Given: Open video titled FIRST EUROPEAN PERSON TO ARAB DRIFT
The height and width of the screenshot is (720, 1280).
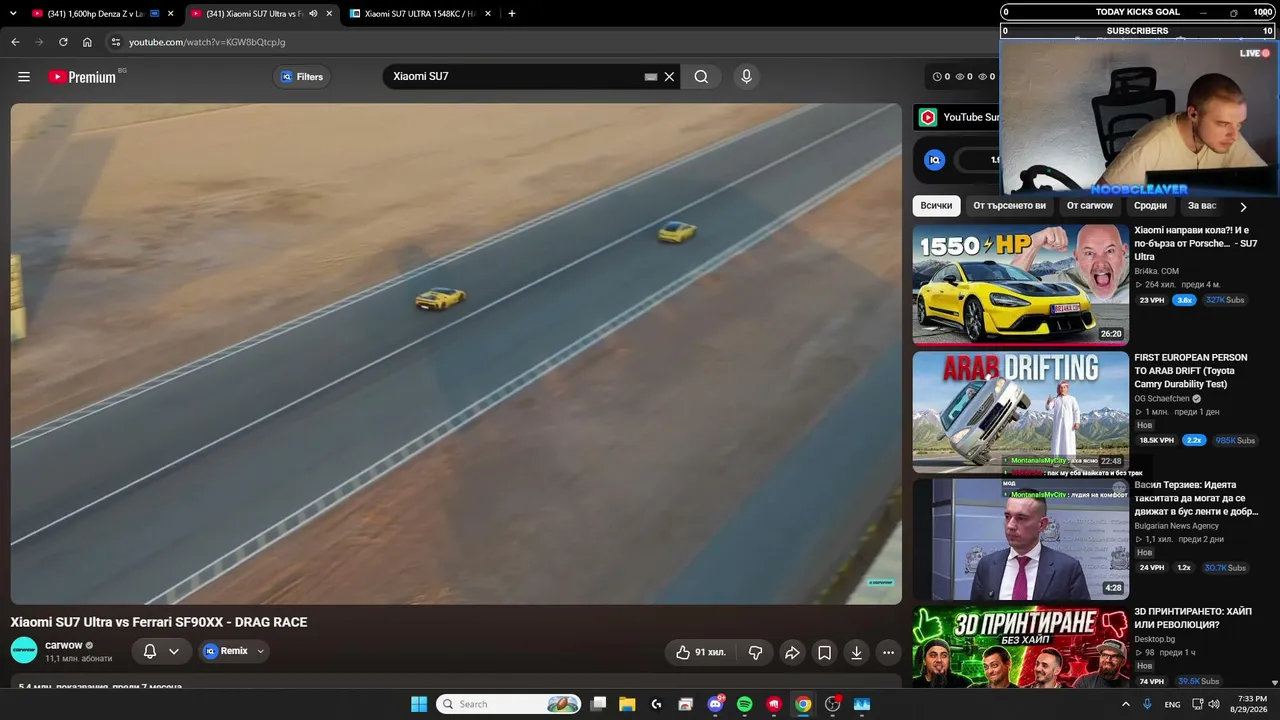Looking at the screenshot, I should [1191, 371].
